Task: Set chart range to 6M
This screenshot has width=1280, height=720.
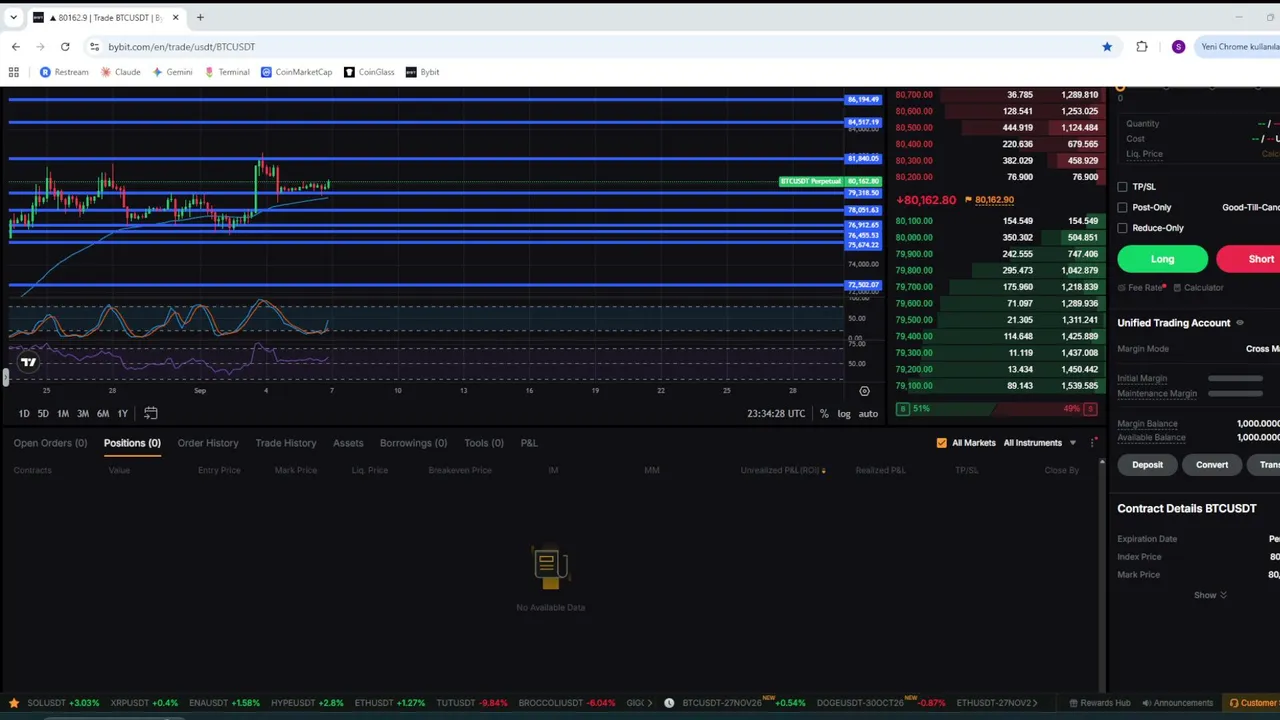Action: coord(103,414)
